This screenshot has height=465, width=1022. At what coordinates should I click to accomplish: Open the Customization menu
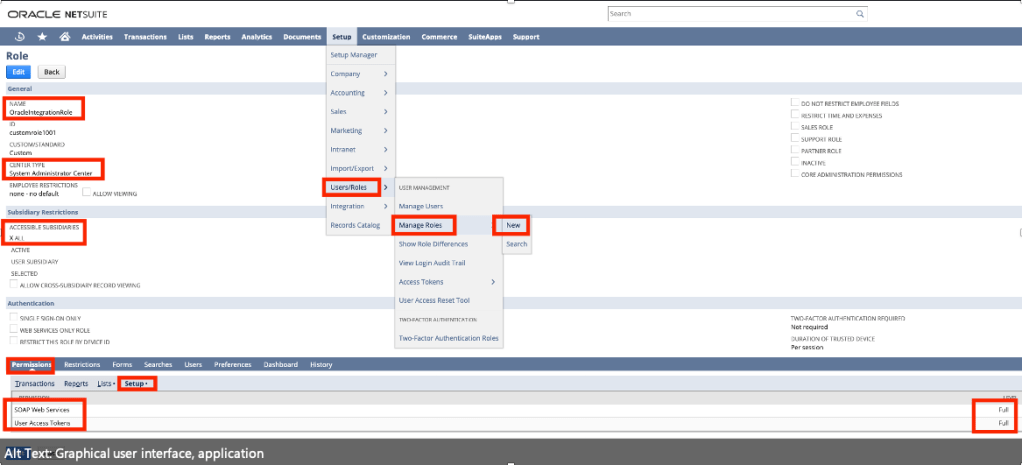click(385, 37)
